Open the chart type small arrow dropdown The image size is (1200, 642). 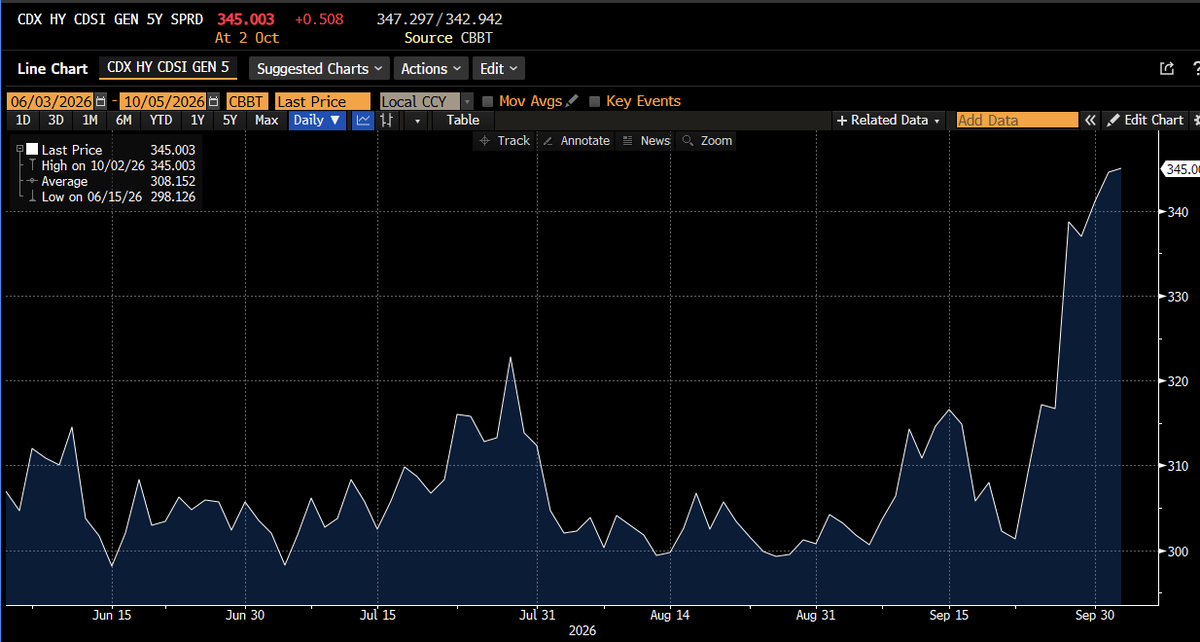point(416,120)
